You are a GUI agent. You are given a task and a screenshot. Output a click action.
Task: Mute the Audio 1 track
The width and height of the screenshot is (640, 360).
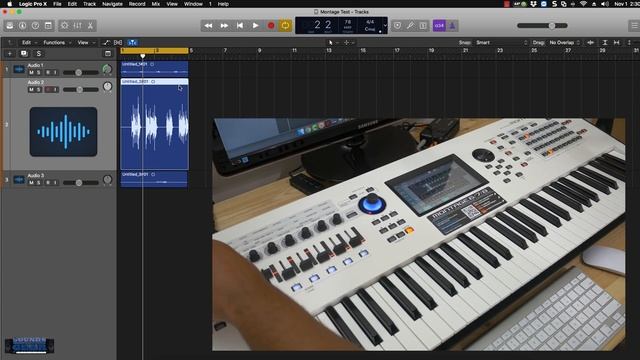tap(31, 73)
